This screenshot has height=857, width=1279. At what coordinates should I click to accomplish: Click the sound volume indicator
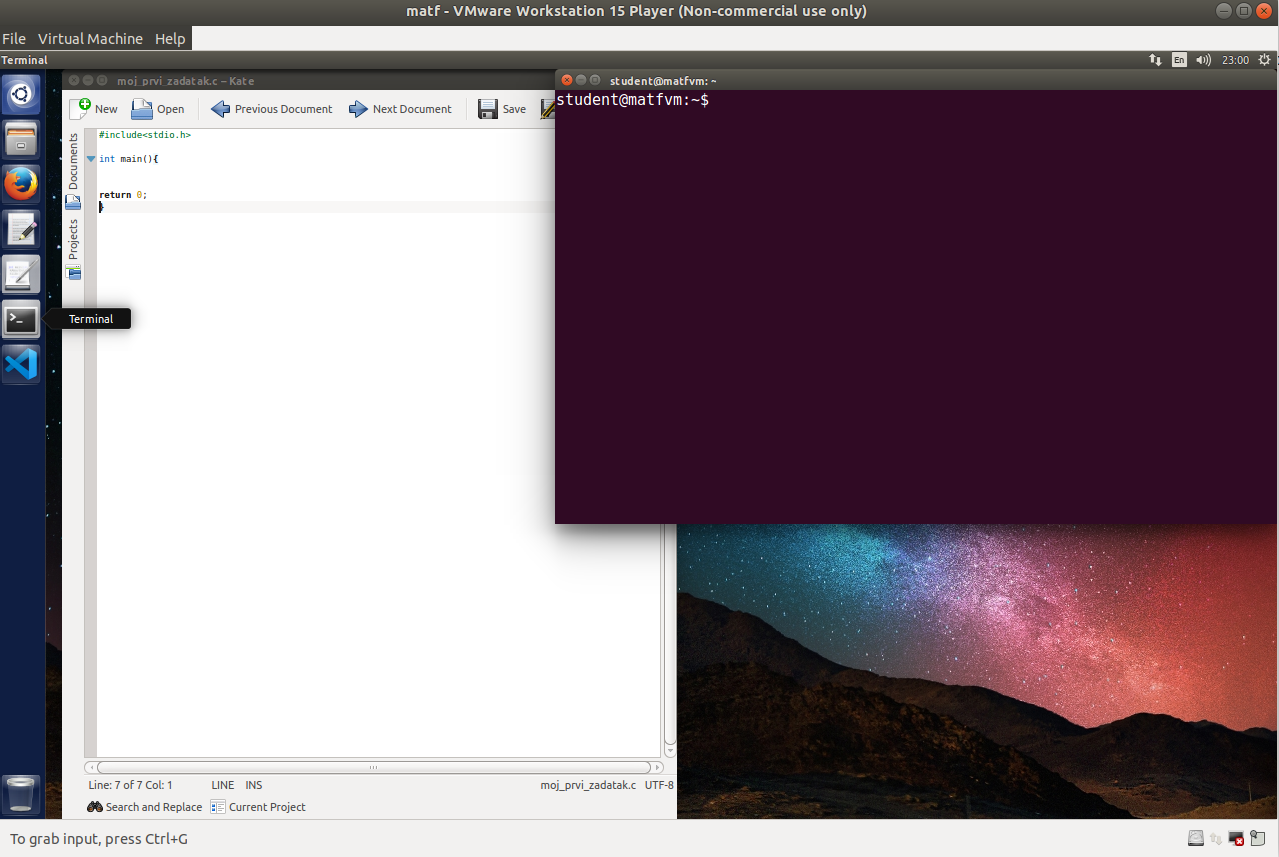[1203, 60]
